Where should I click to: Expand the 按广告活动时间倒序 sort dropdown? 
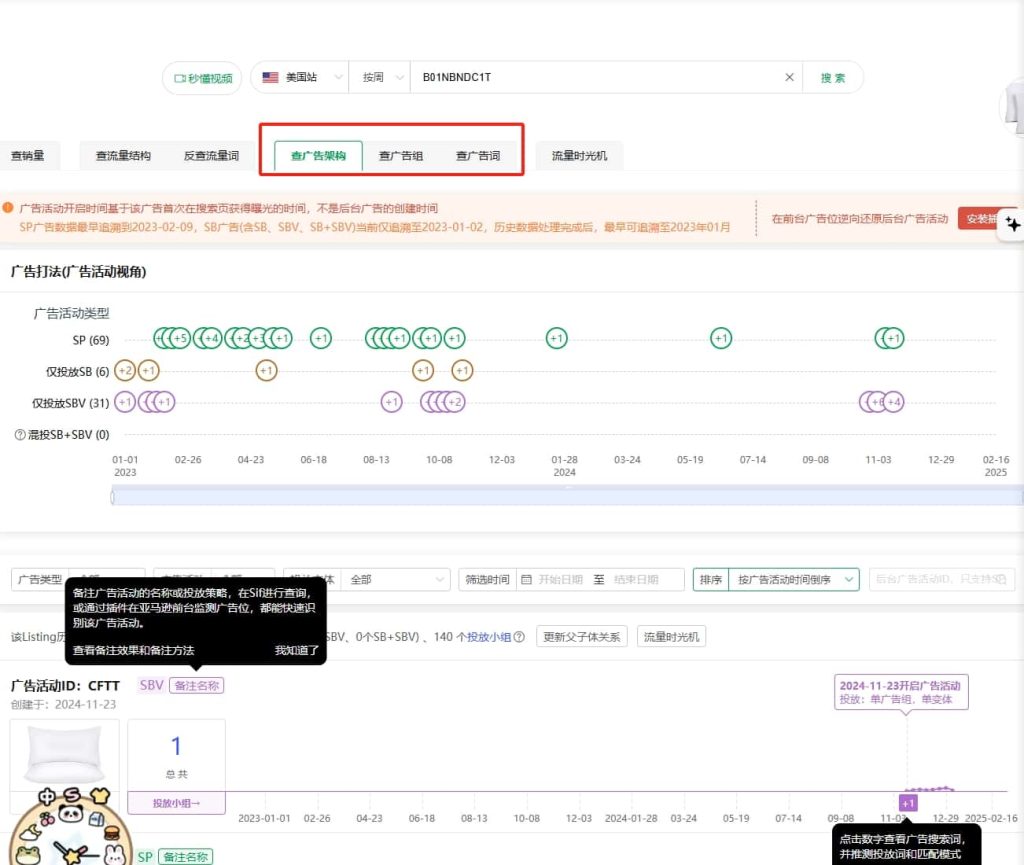(793, 580)
